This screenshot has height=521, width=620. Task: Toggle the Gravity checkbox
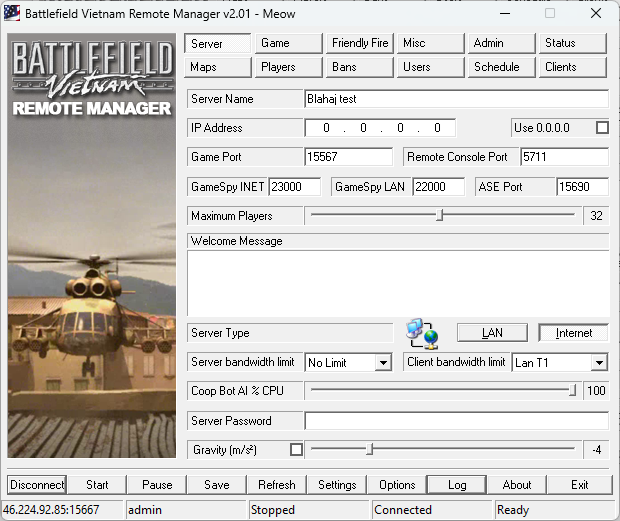click(296, 450)
